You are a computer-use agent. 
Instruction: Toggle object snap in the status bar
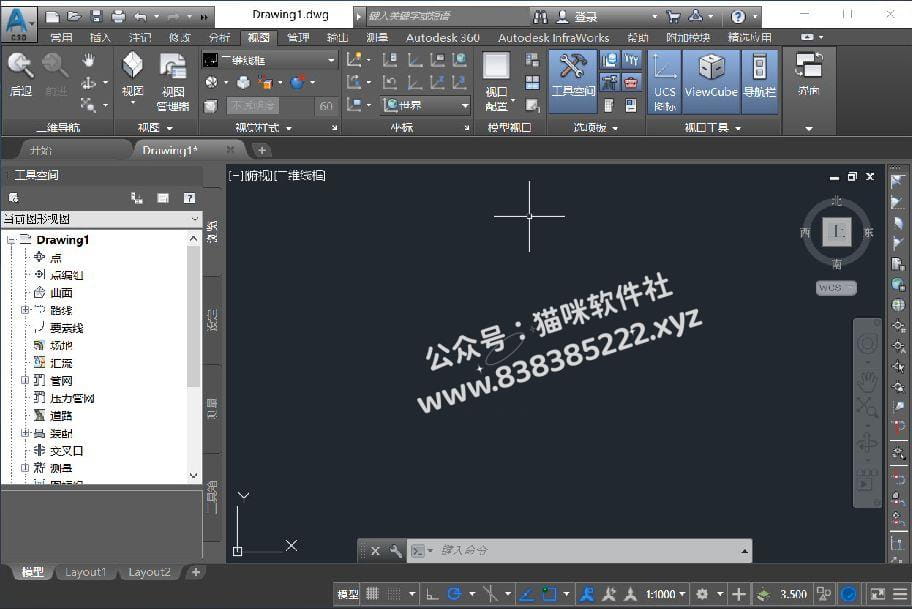pyautogui.click(x=548, y=594)
